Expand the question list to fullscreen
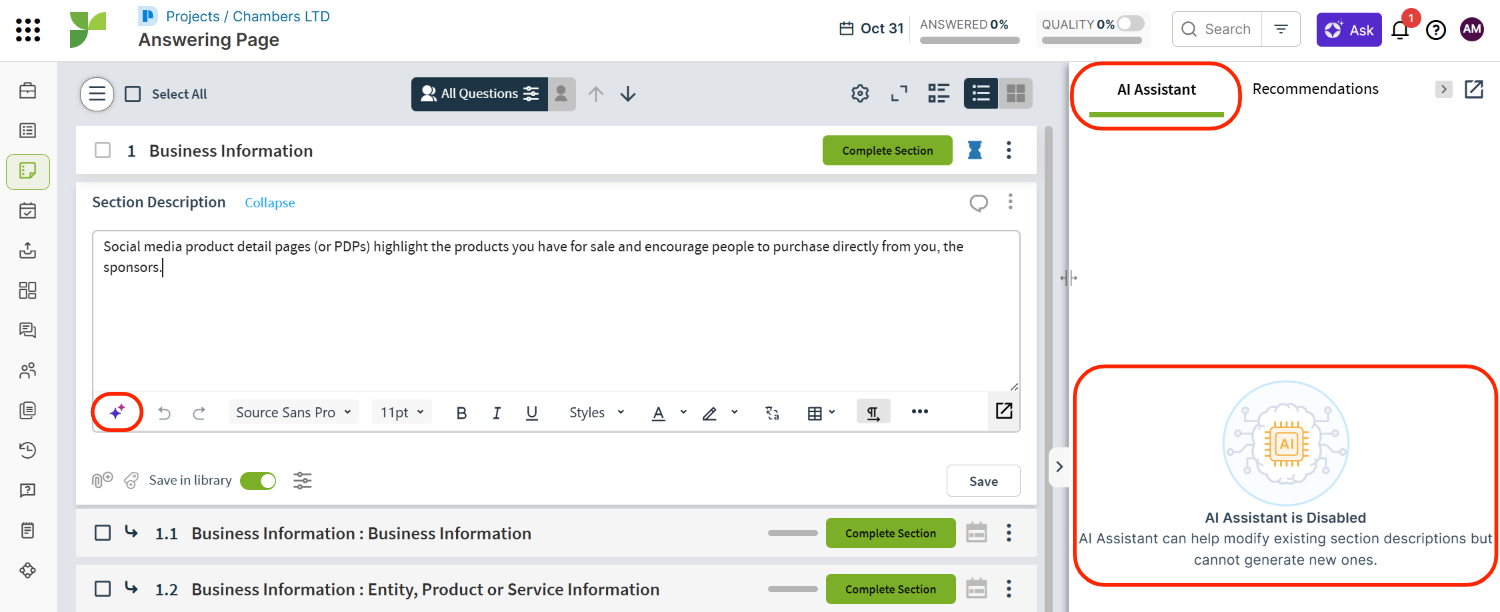The image size is (1500, 612). coord(899,94)
